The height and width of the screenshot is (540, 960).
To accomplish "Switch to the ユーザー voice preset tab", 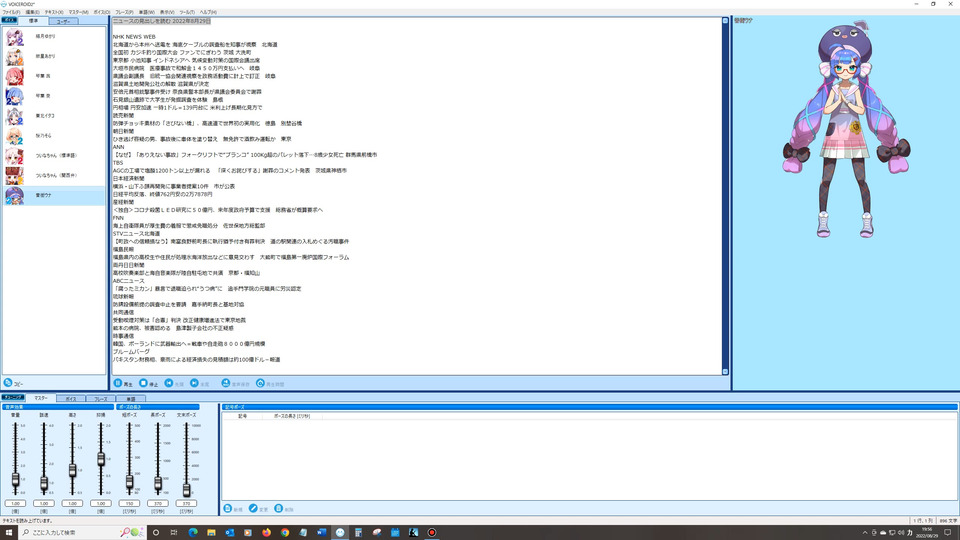I will 63,21.
